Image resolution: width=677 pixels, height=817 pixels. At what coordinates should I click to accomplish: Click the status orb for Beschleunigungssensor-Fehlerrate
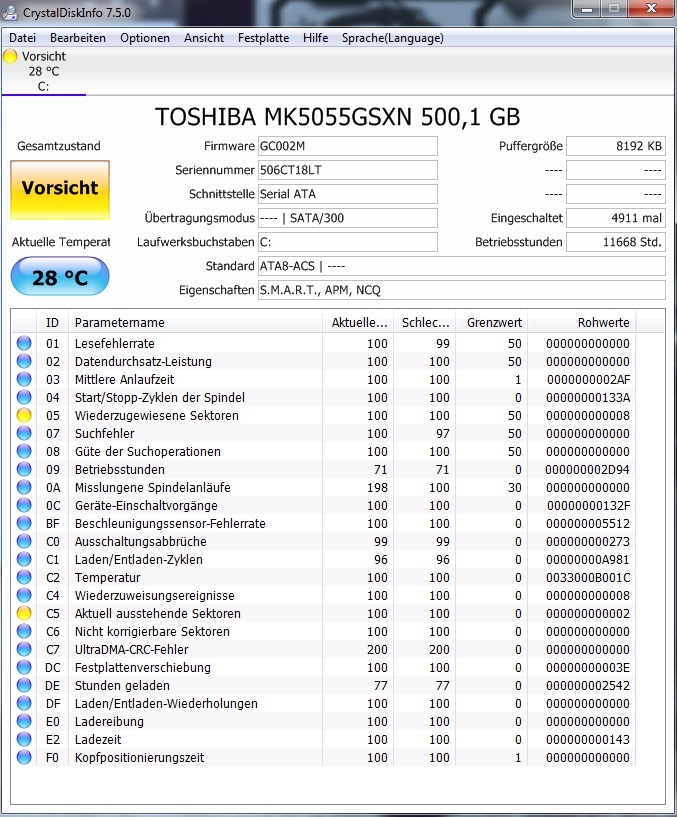coord(24,523)
